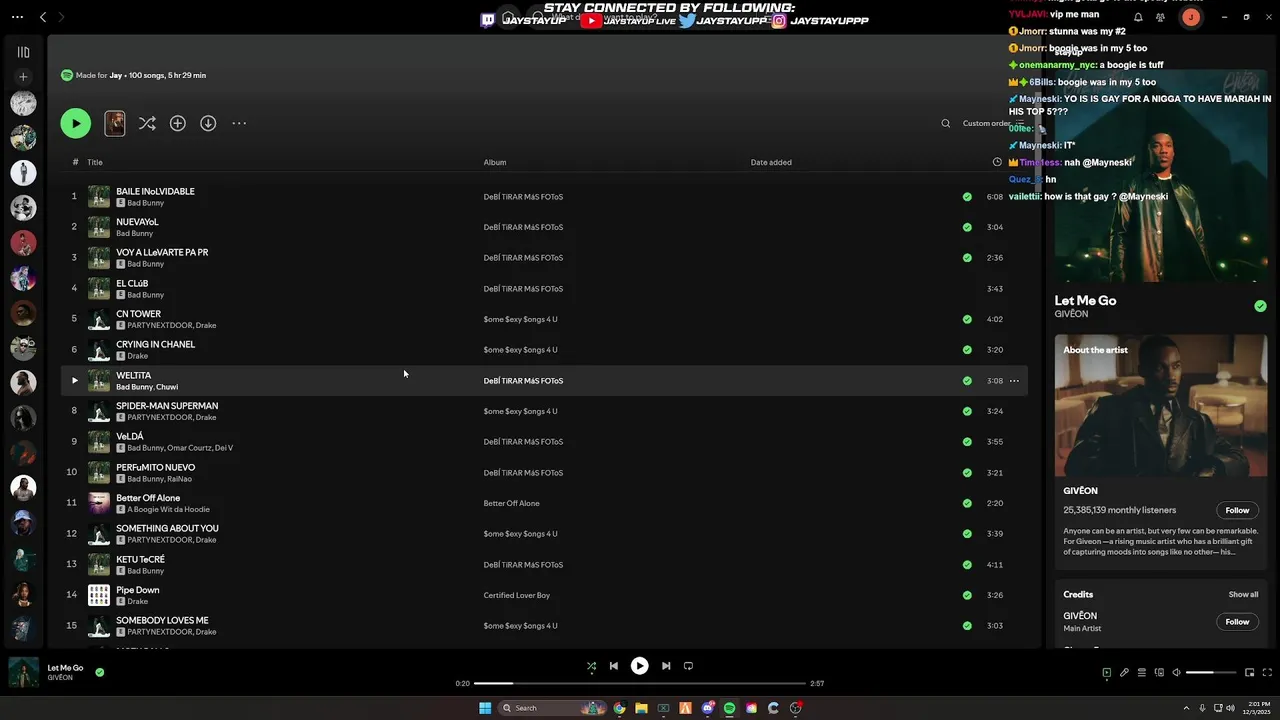1280x720 pixels.
Task: Play WELTiTA using the row play icon
Action: tap(74, 381)
